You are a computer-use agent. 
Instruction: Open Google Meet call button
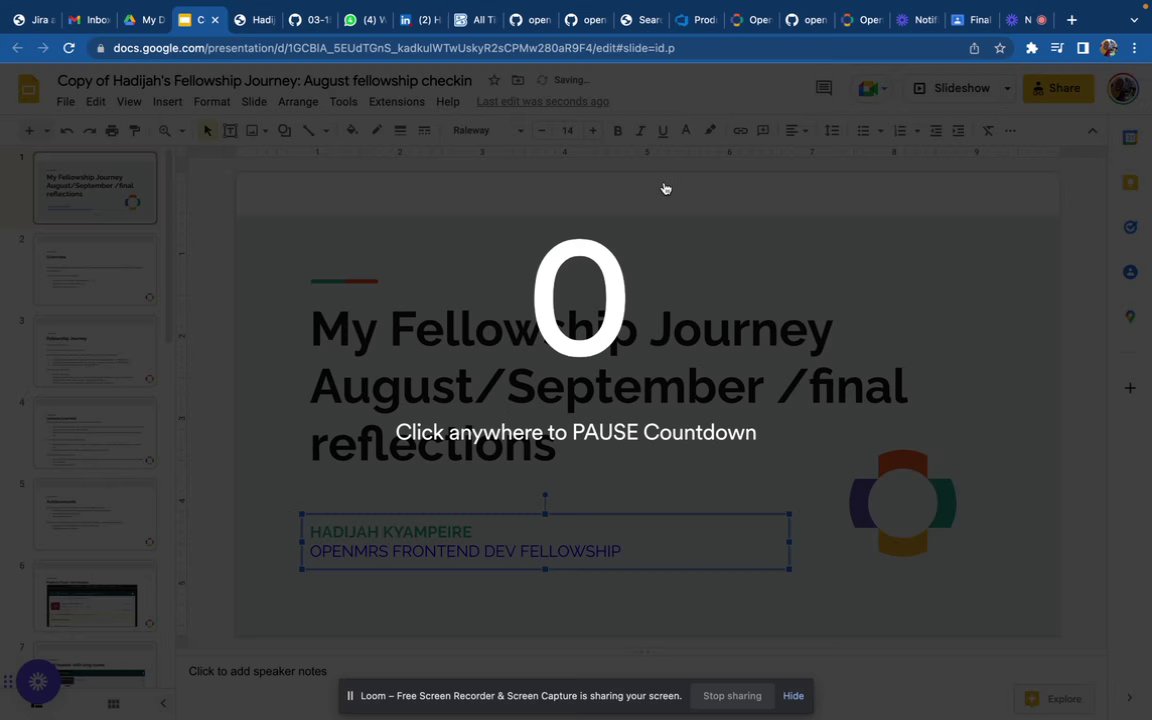tap(872, 88)
